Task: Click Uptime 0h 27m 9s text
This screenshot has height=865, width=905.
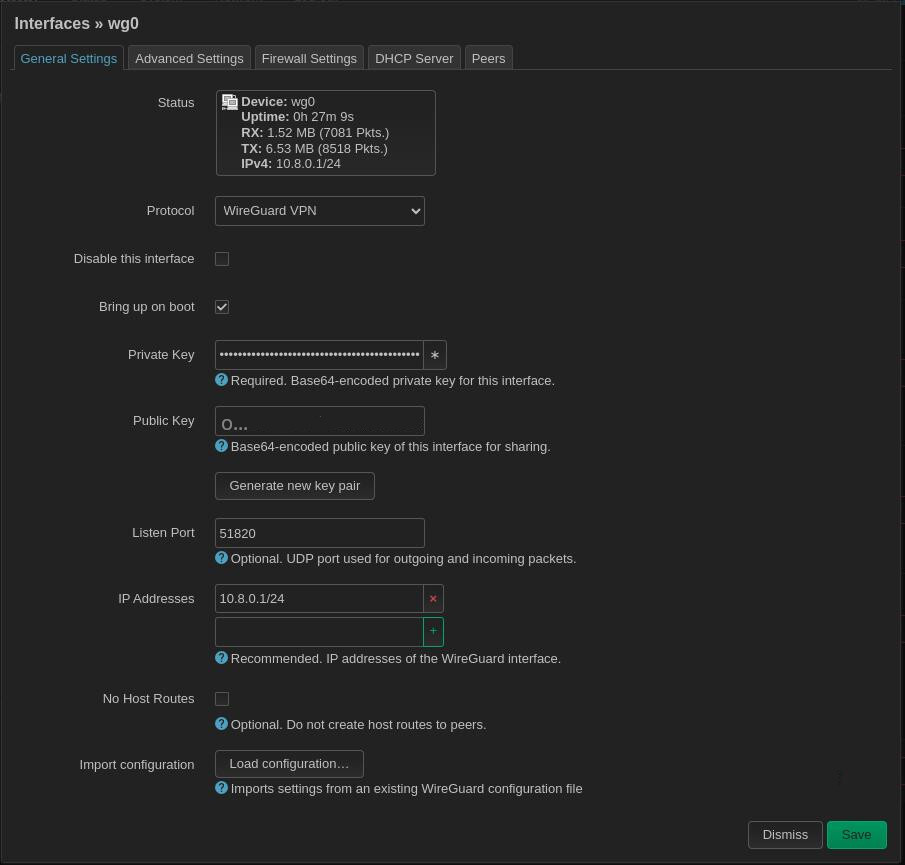Action: [x=297, y=117]
